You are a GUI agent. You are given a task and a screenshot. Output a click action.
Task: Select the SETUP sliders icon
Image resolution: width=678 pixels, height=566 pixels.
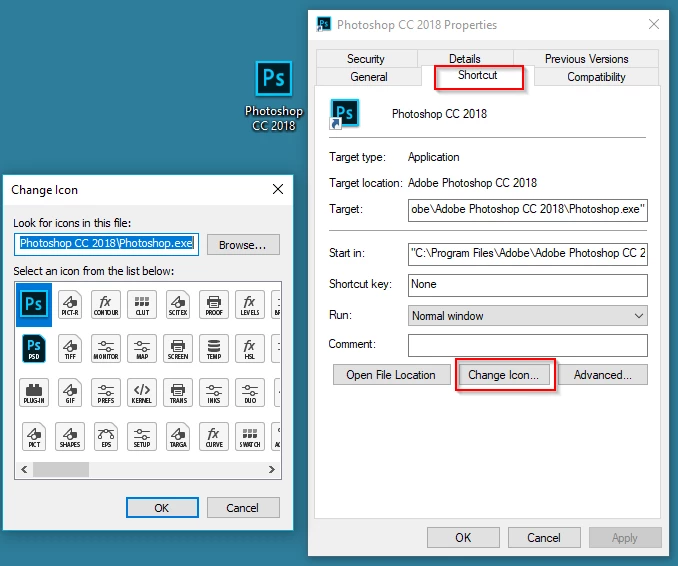pos(142,437)
